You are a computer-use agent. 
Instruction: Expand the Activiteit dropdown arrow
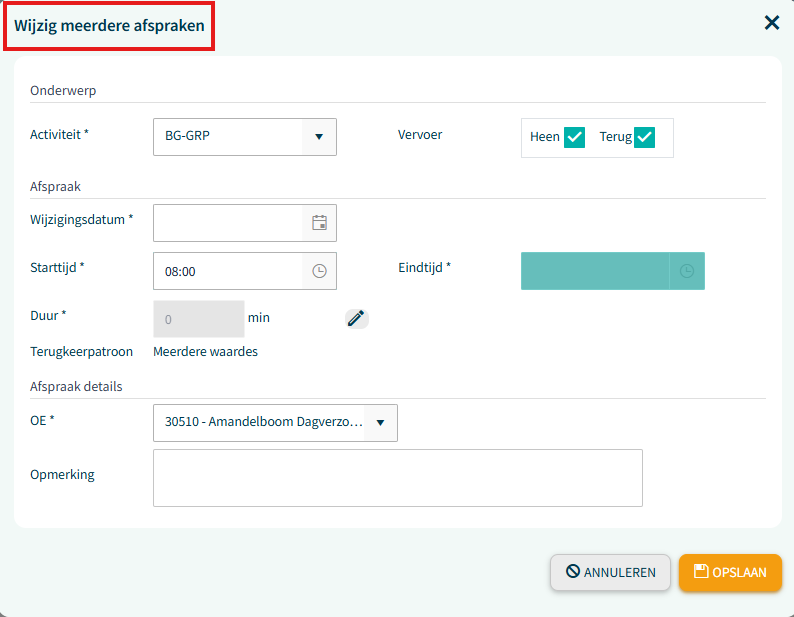tap(319, 137)
